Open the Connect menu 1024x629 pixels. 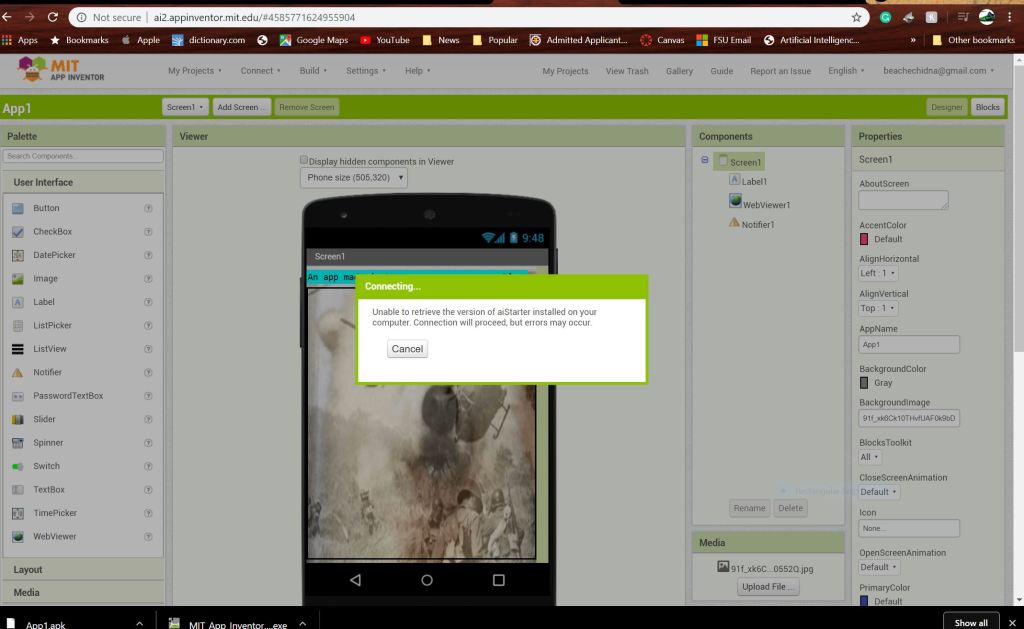[260, 71]
